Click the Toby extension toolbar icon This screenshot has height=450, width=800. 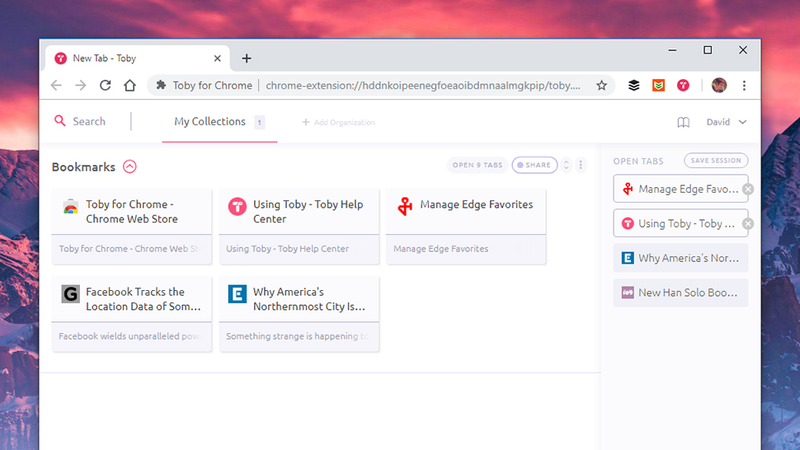[683, 85]
